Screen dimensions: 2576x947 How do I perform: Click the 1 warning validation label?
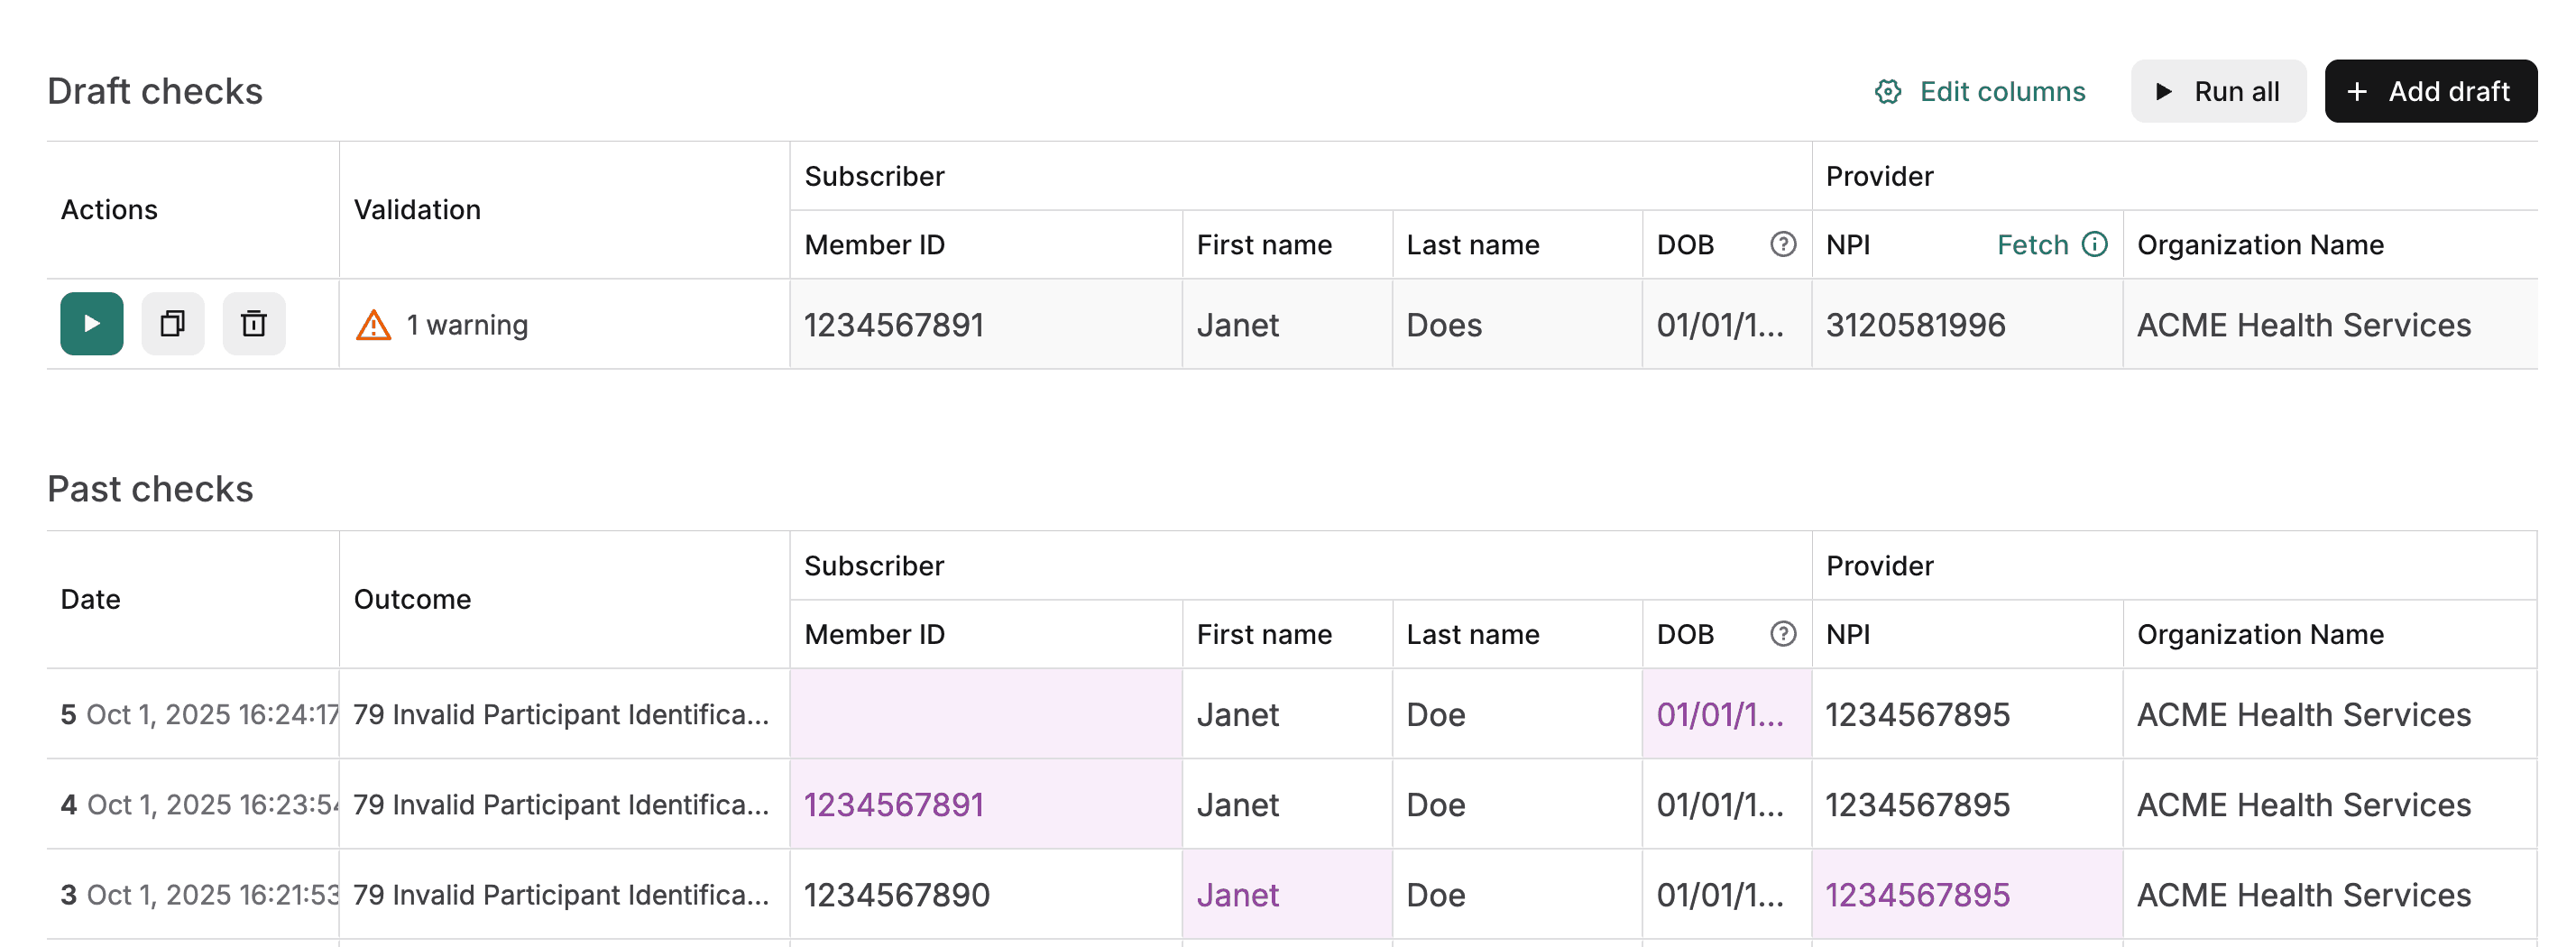(x=467, y=323)
